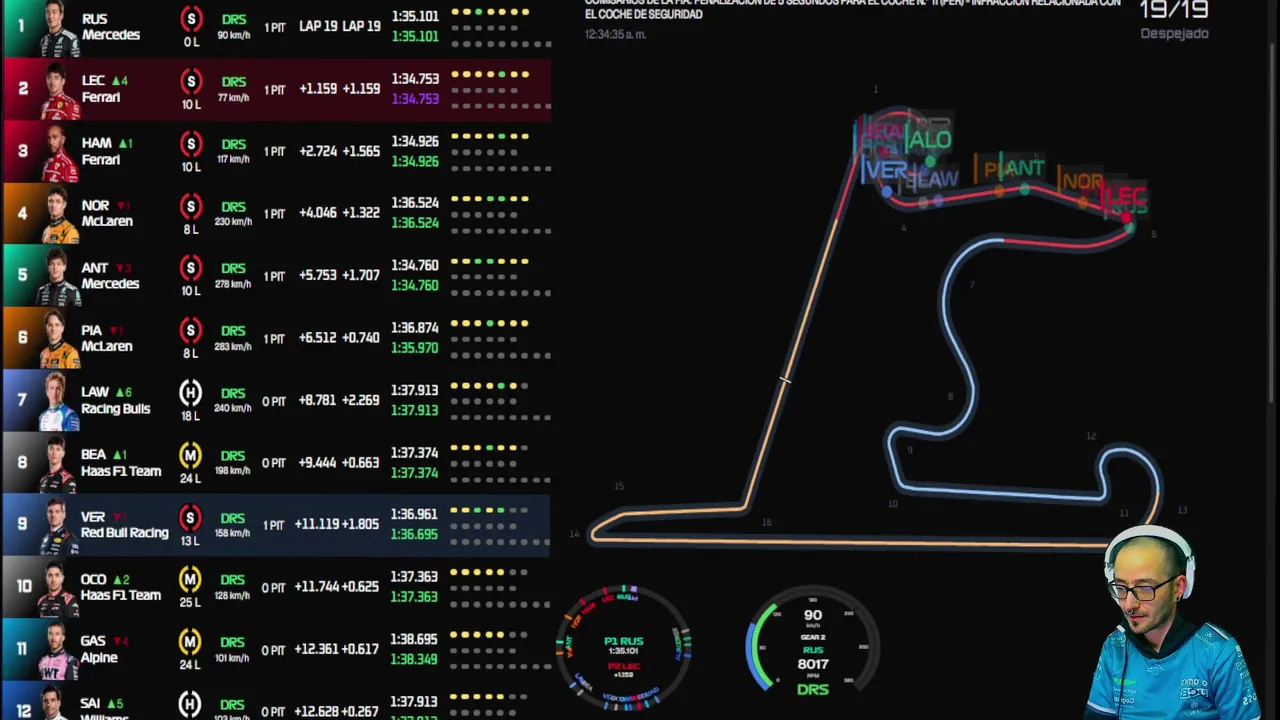
Task: Select the VER Red Bull Racing name
Action: pyautogui.click(x=125, y=525)
